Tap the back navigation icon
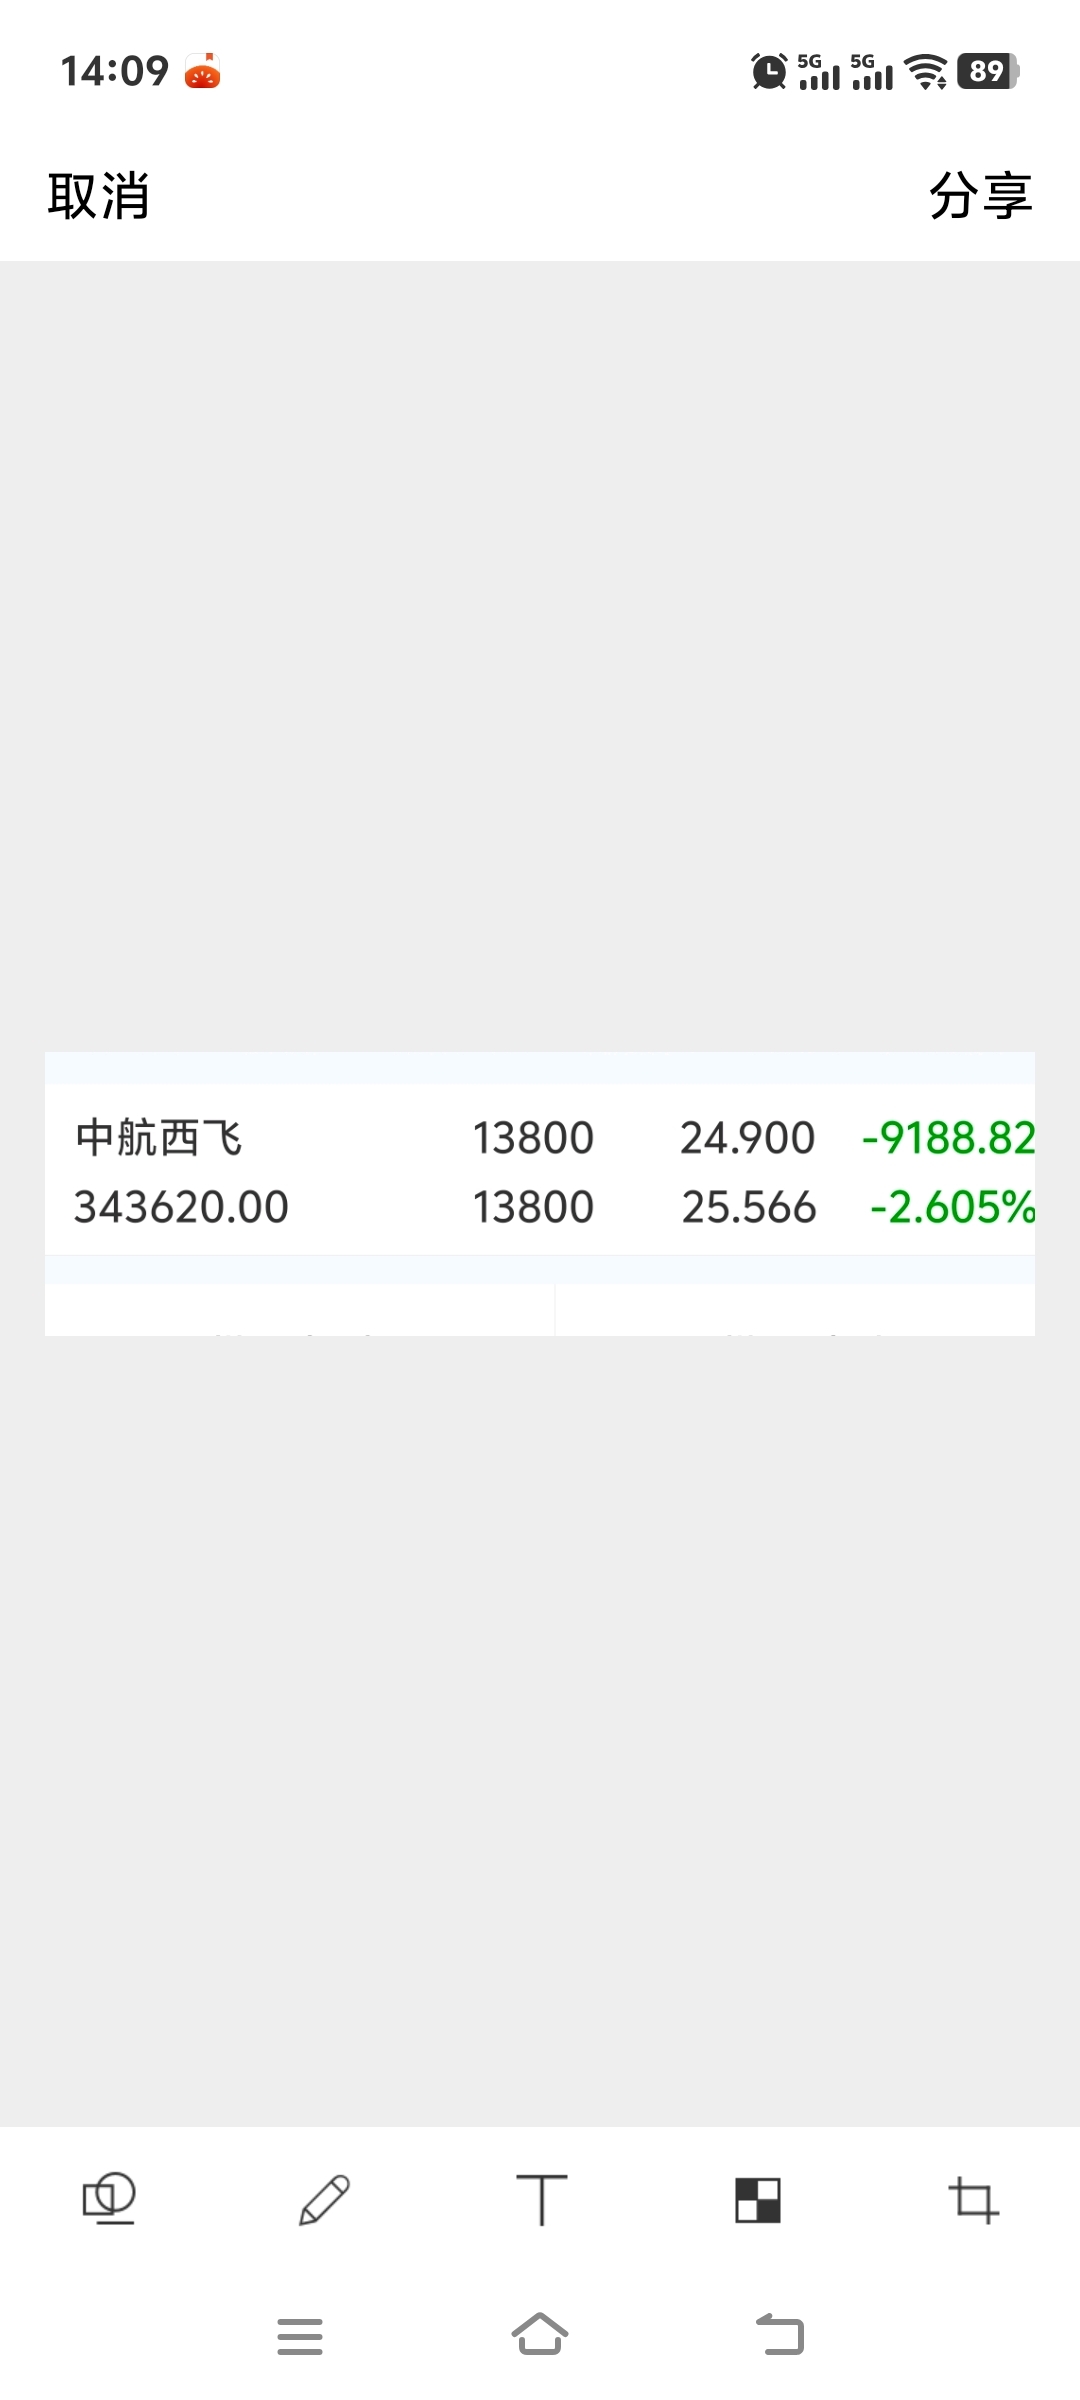 (x=780, y=2334)
